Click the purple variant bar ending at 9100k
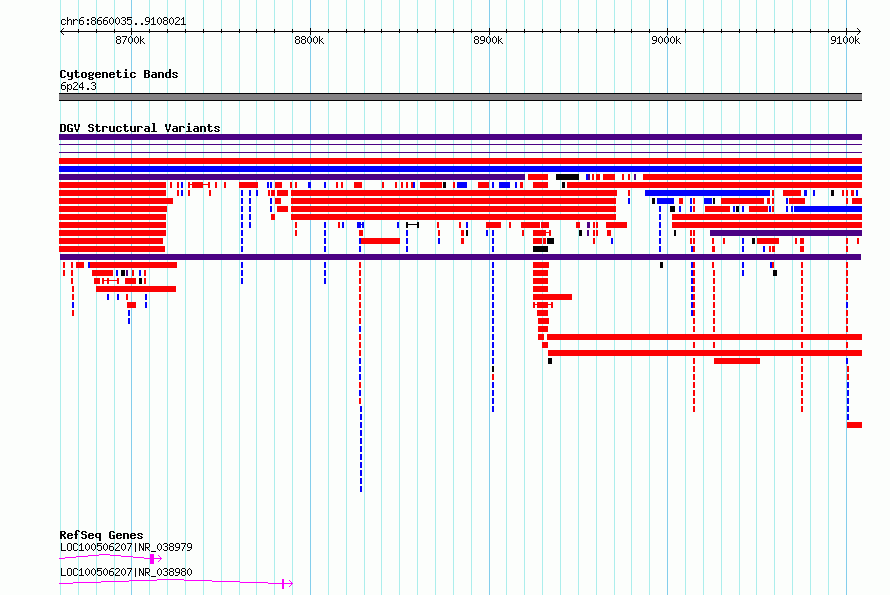Image resolution: width=890 pixels, height=595 pixels. (786, 233)
